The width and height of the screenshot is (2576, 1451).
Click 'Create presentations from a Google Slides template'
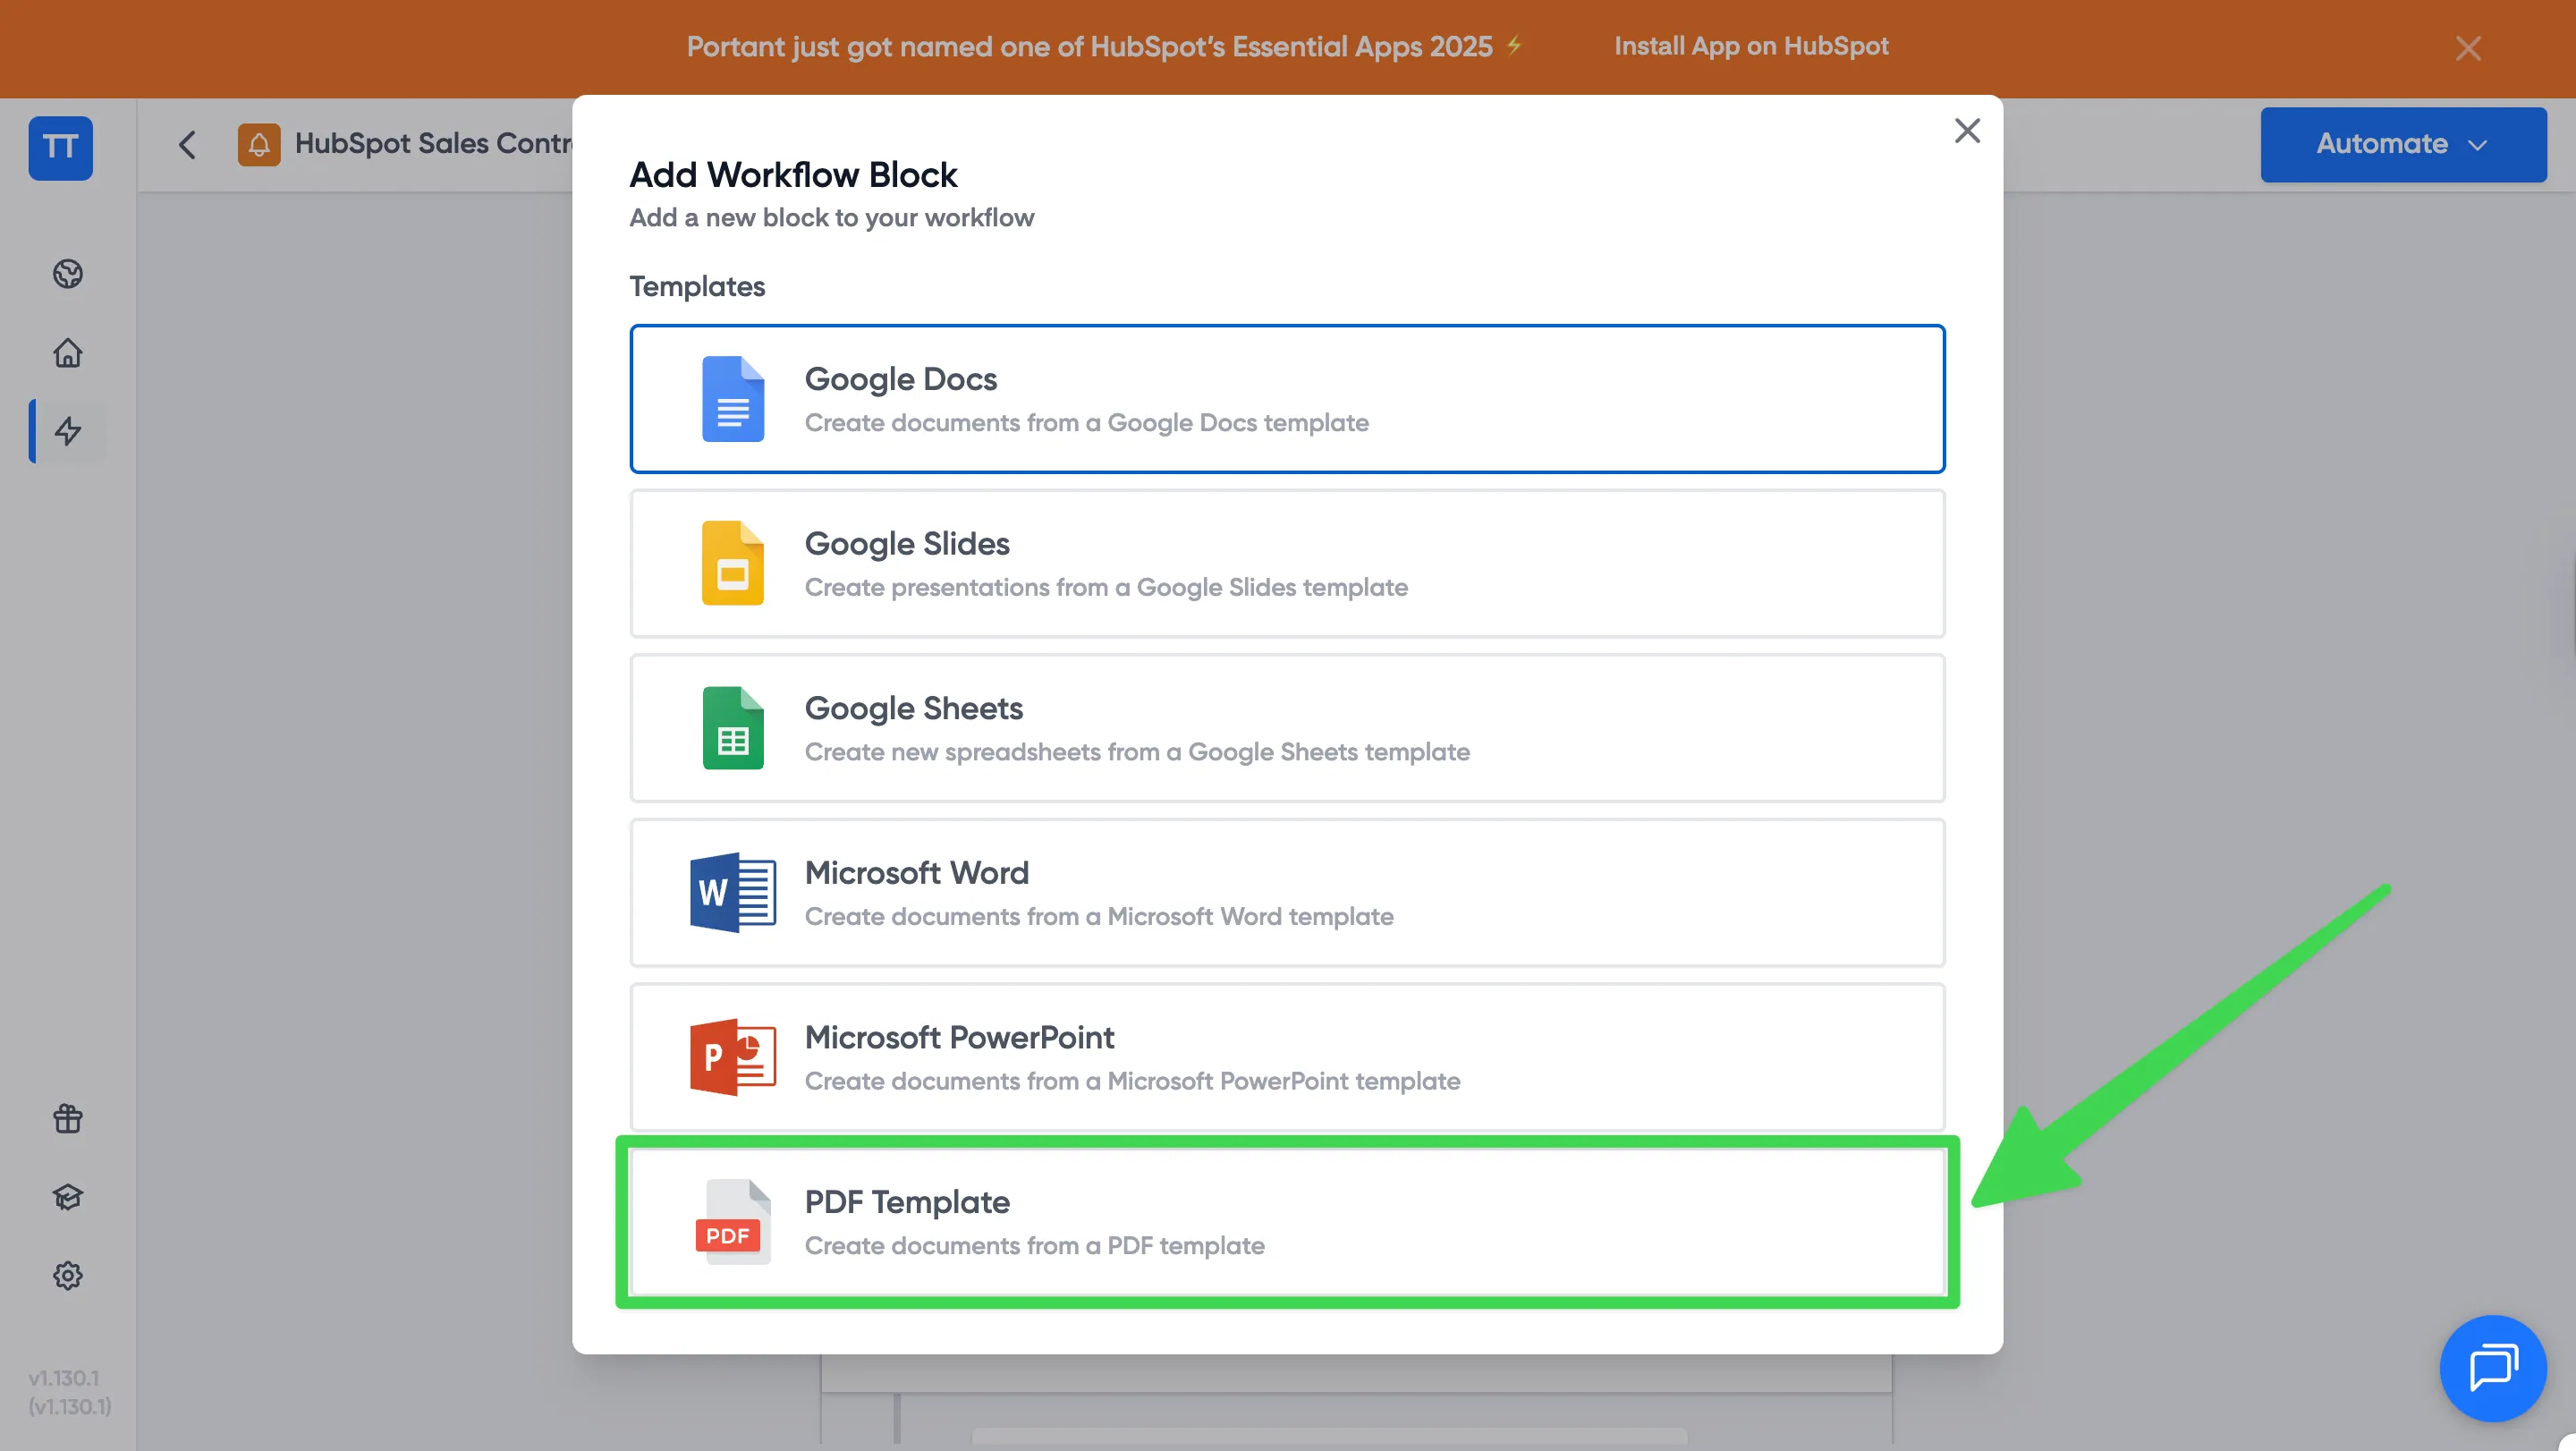pyautogui.click(x=1106, y=587)
